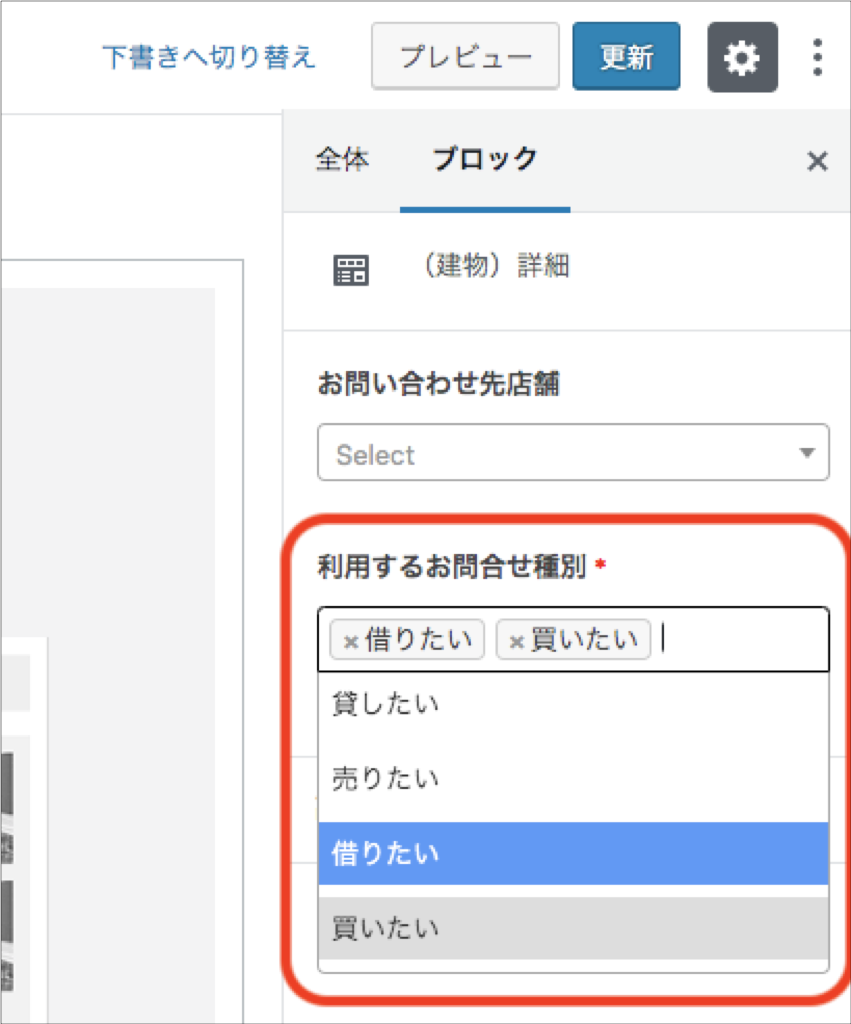Click the 買いたい tag chip label
The width and height of the screenshot is (851, 1024).
click(x=584, y=640)
